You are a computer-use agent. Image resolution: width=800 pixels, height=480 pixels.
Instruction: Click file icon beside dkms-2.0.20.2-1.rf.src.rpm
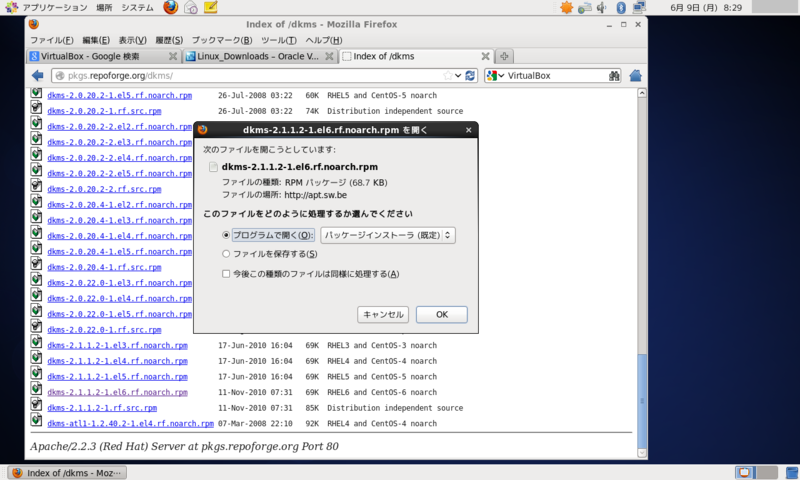tap(36, 107)
